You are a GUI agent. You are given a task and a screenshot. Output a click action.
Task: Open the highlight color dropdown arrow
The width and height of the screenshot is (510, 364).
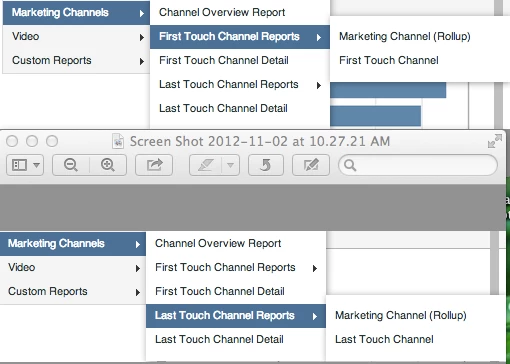230,165
